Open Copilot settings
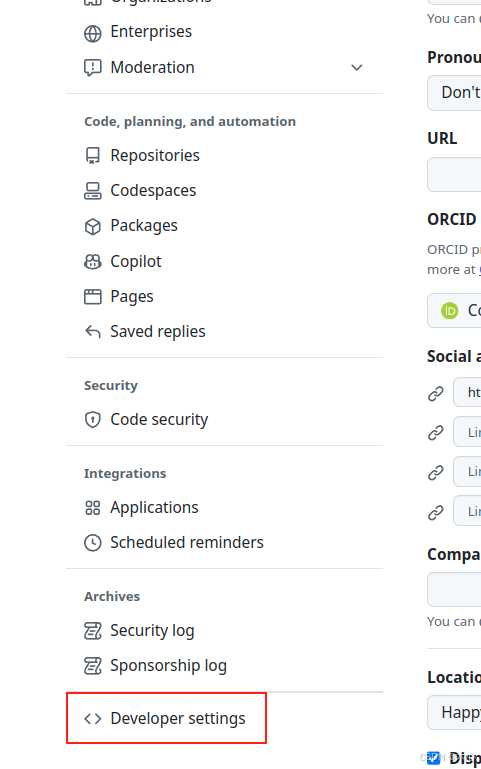This screenshot has width=481, height=769. pyautogui.click(x=136, y=262)
